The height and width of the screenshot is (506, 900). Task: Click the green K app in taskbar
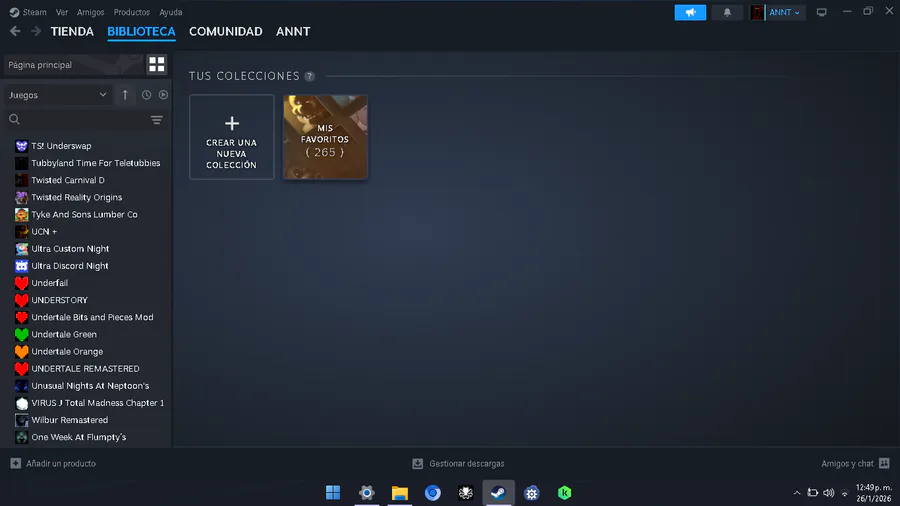[x=564, y=492]
